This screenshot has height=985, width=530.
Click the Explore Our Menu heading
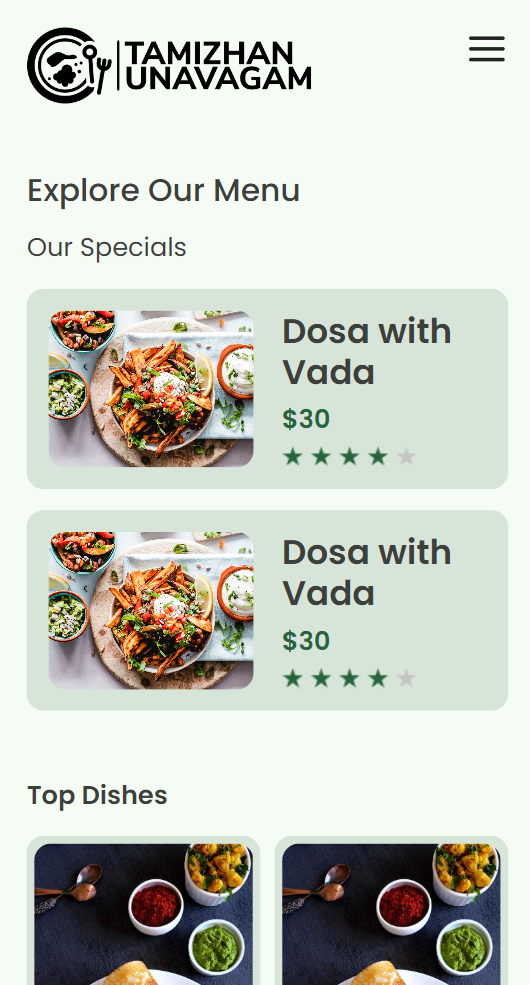pos(163,190)
